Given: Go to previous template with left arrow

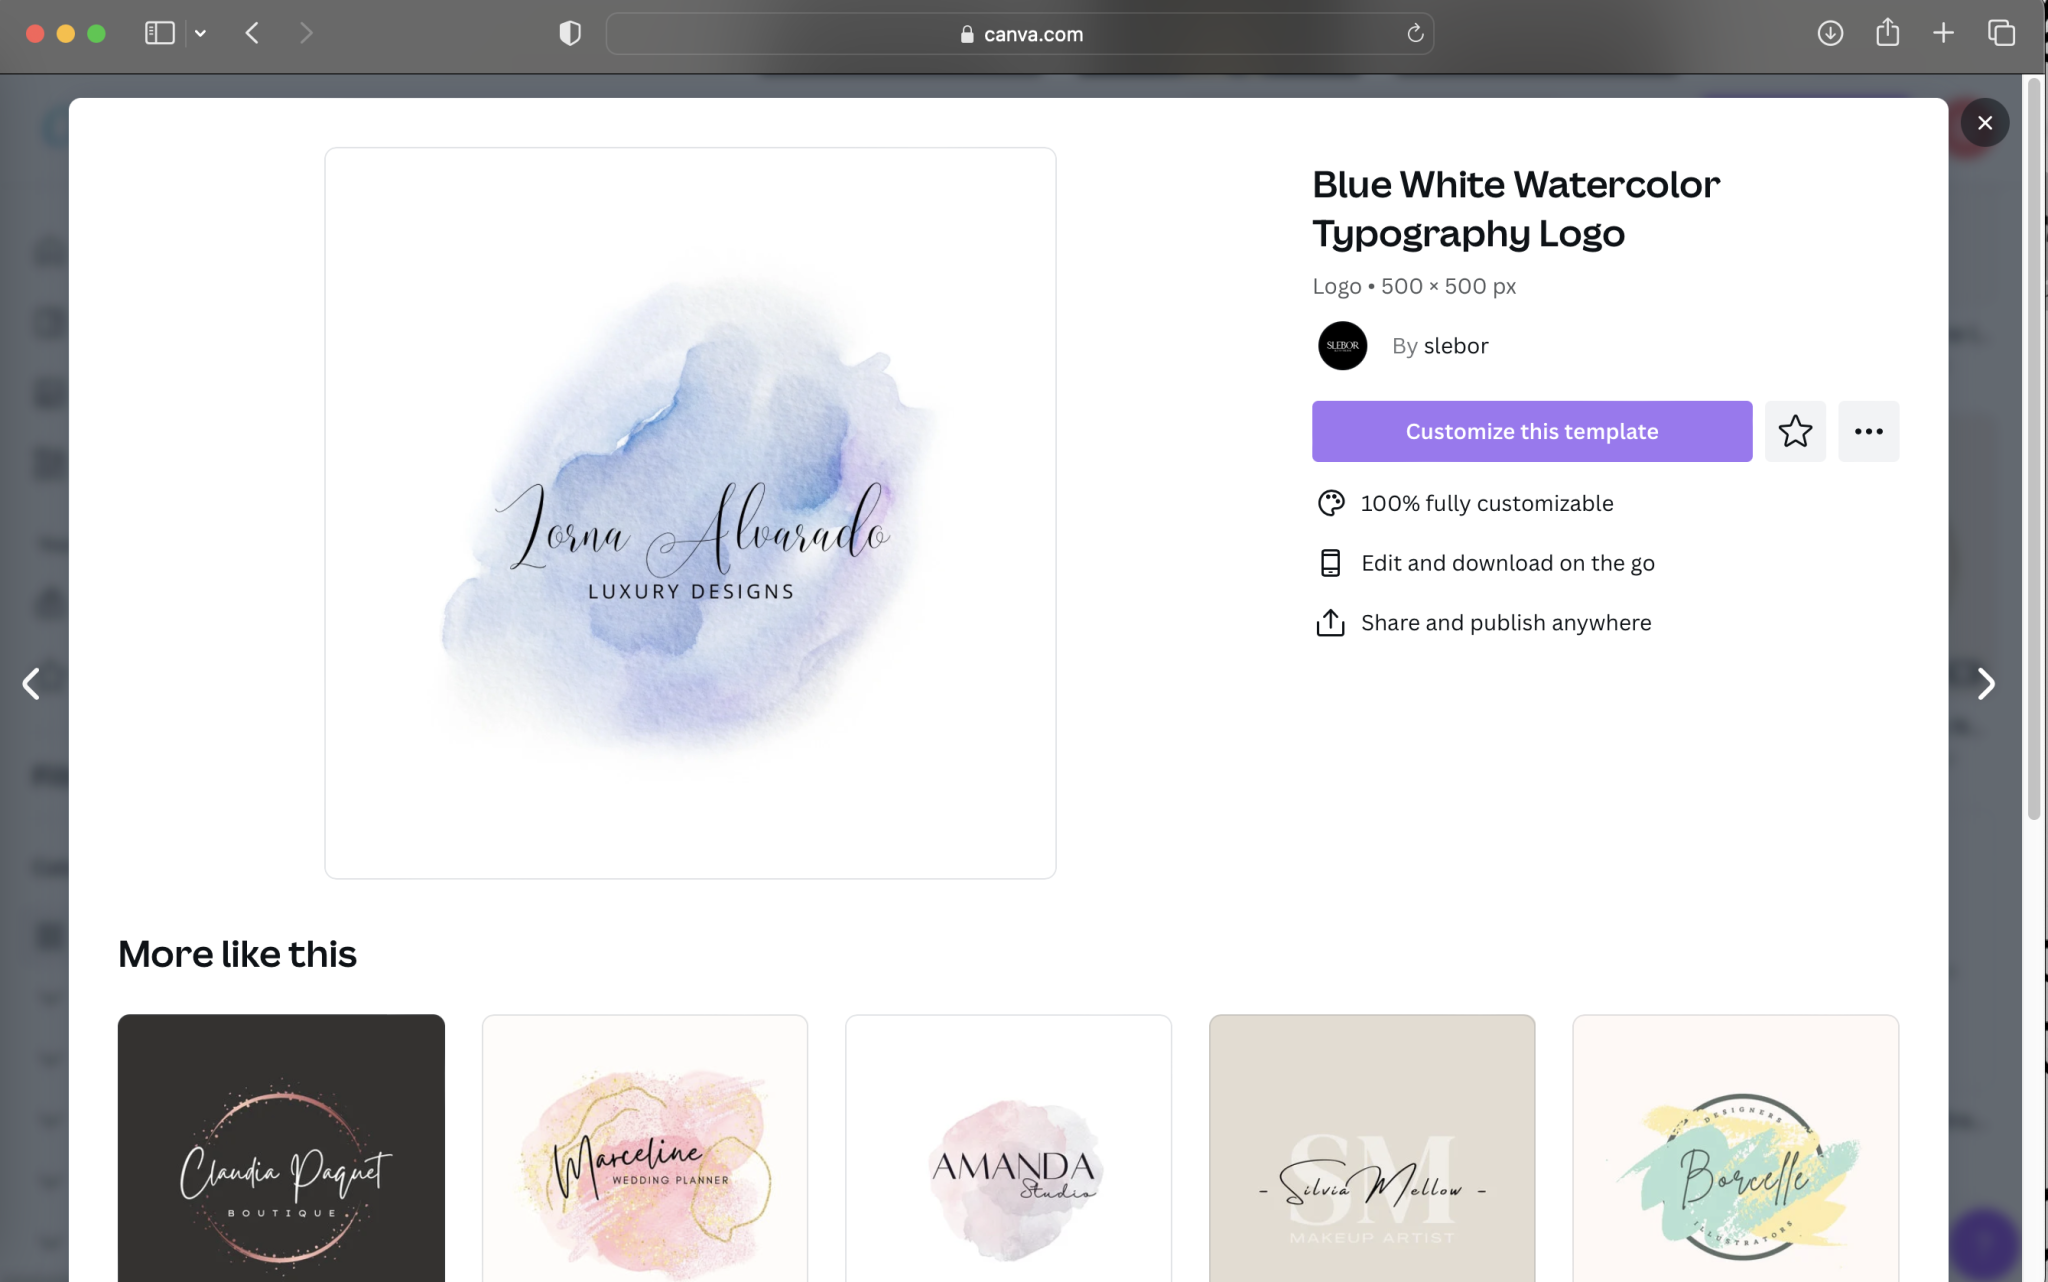Looking at the screenshot, I should point(32,684).
